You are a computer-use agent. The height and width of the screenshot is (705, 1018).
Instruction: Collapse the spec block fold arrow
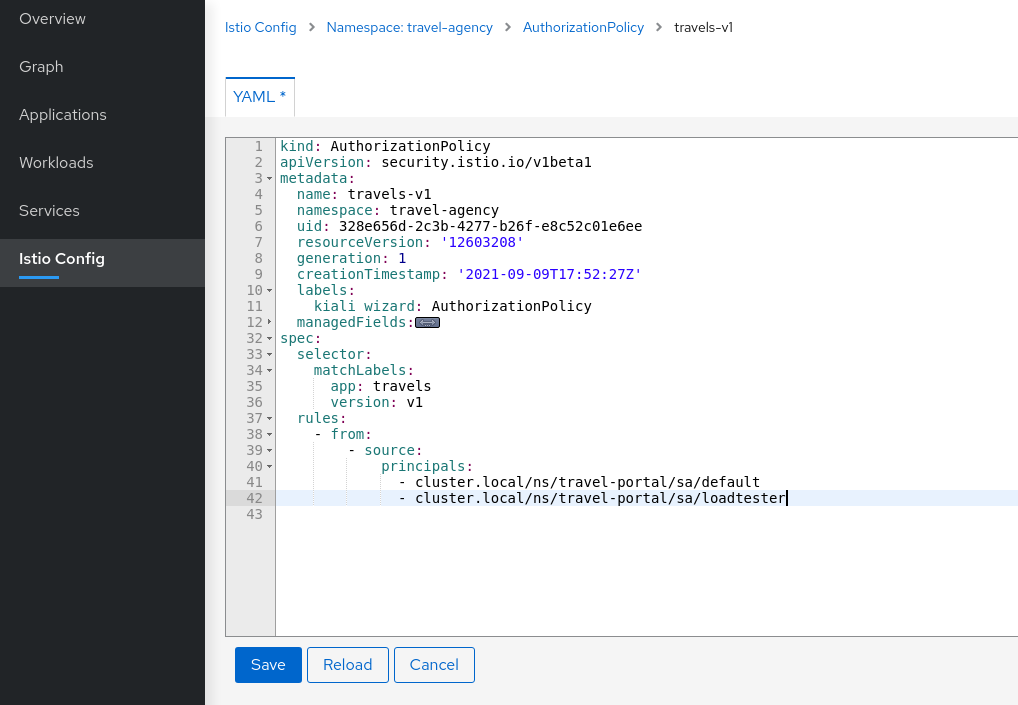tap(270, 338)
